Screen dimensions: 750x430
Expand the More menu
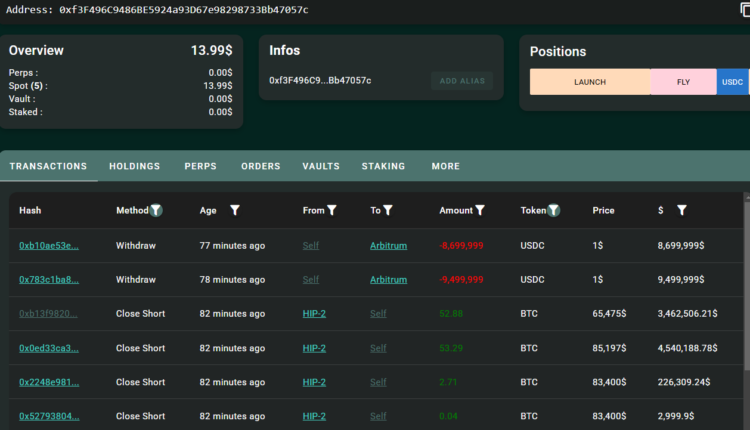446,166
